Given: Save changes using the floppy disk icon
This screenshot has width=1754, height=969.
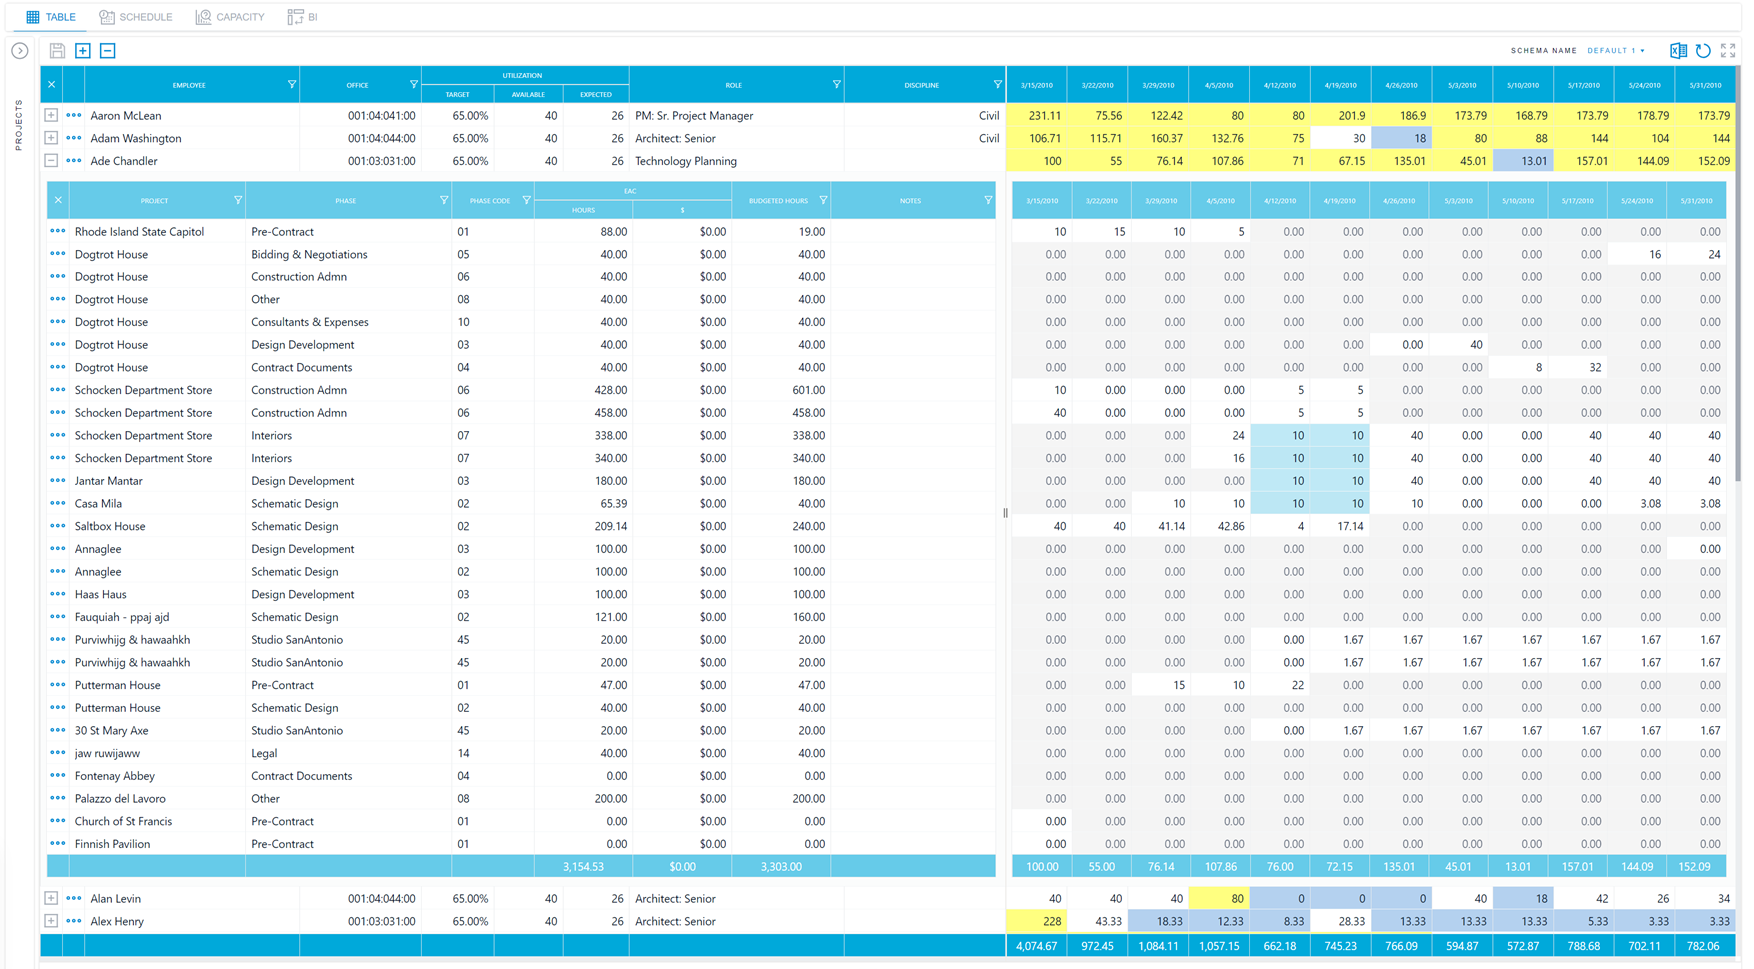Looking at the screenshot, I should coord(57,50).
